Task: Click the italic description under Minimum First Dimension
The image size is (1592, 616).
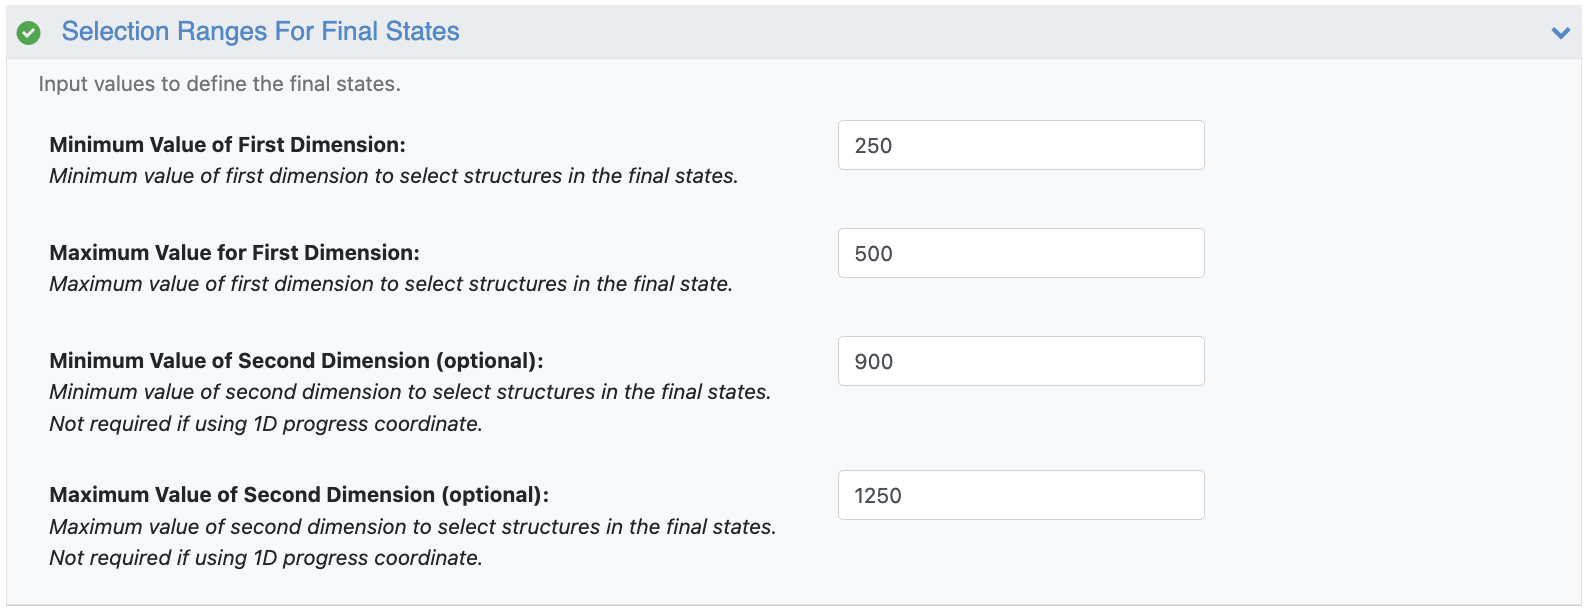Action: point(393,176)
